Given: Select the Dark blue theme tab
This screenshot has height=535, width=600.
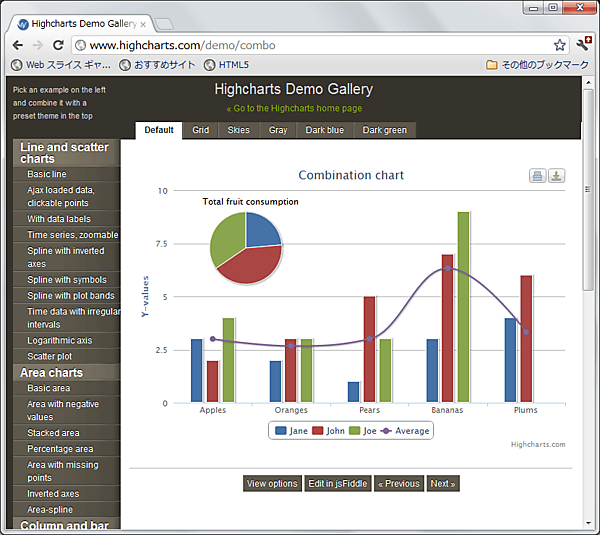Looking at the screenshot, I should (324, 130).
